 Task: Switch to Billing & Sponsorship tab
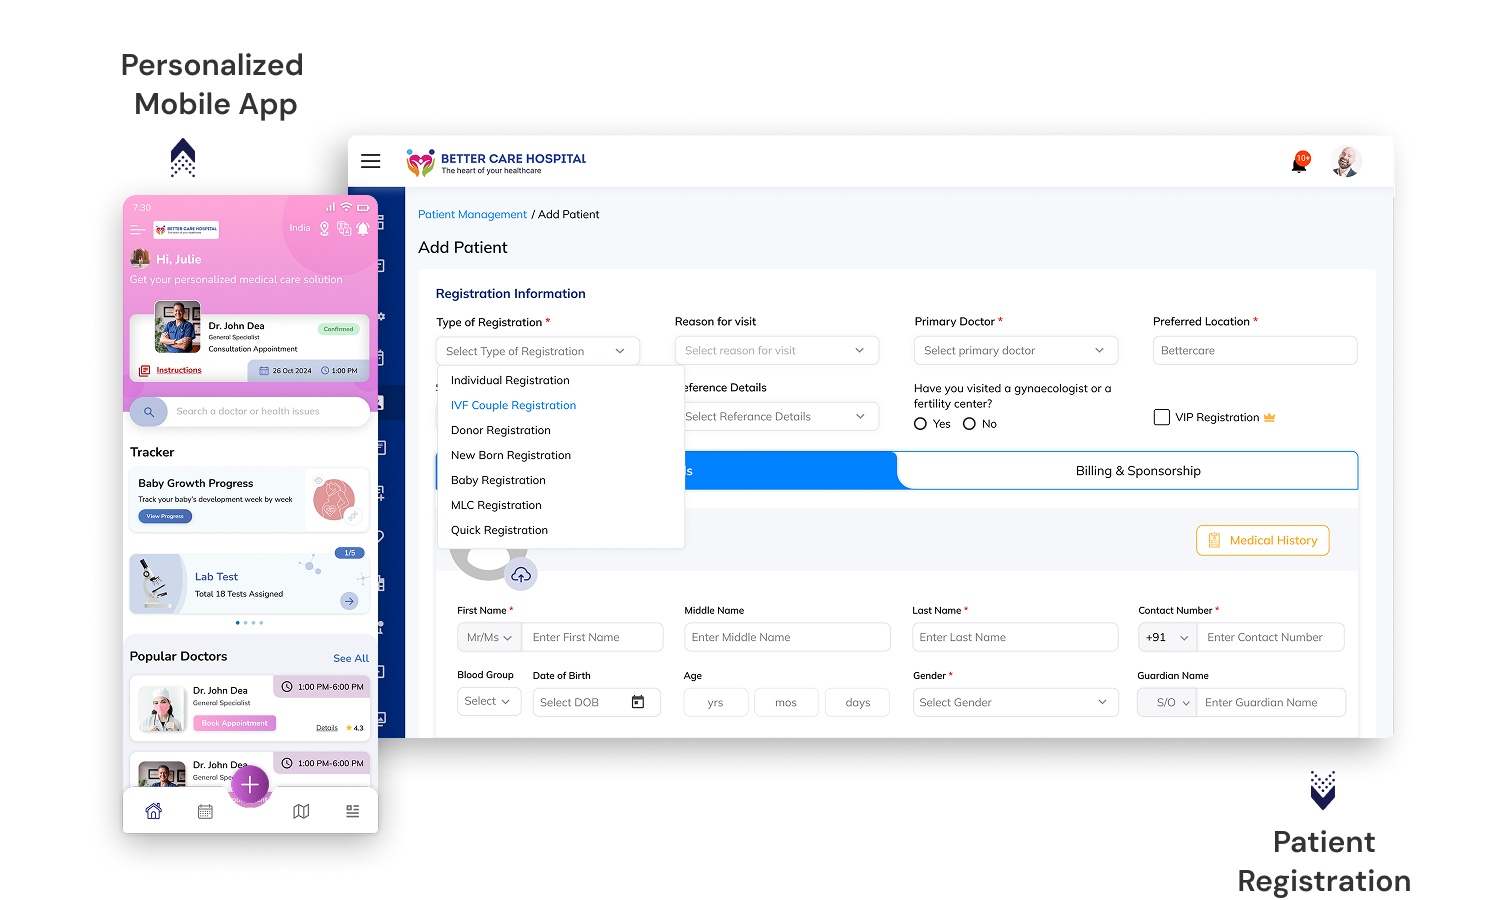point(1137,471)
